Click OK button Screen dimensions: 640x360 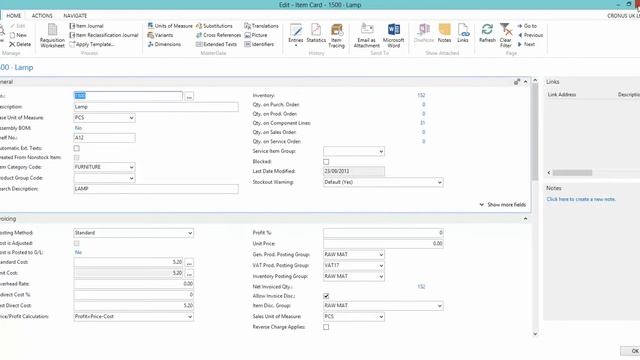[x=631, y=351]
